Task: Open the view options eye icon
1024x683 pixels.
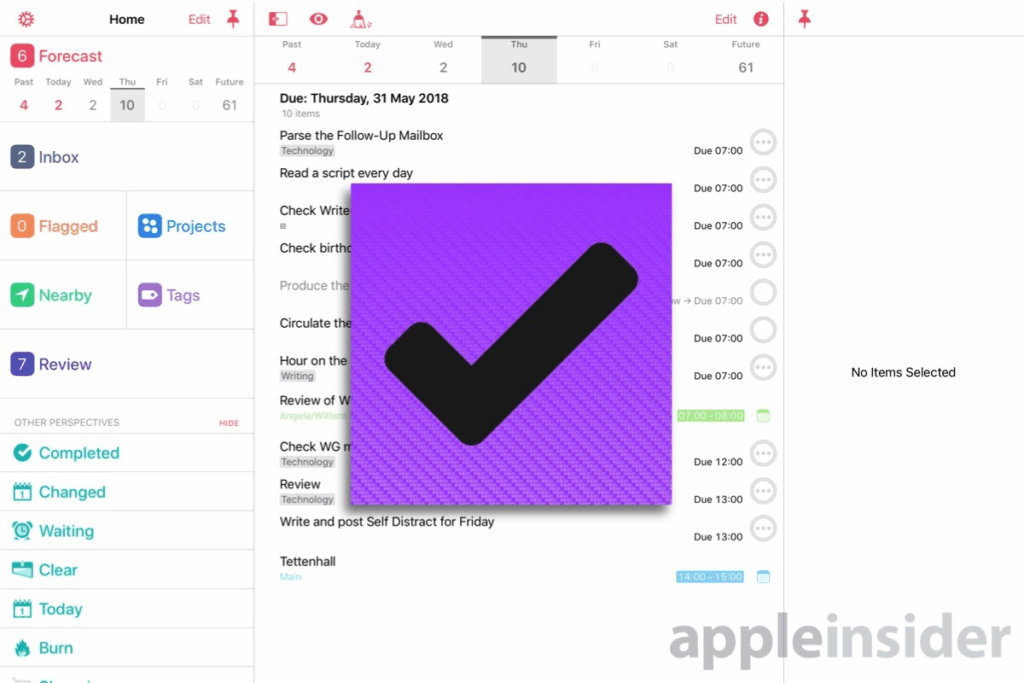Action: point(318,19)
